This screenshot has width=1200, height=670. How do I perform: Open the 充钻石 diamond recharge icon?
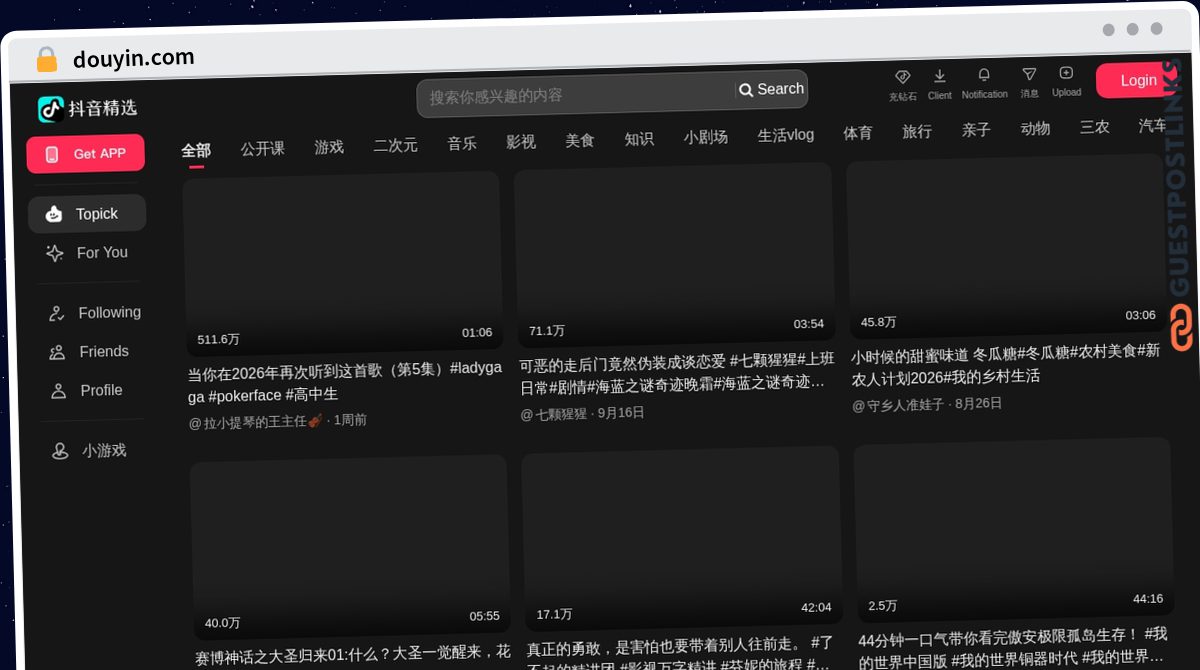902,77
